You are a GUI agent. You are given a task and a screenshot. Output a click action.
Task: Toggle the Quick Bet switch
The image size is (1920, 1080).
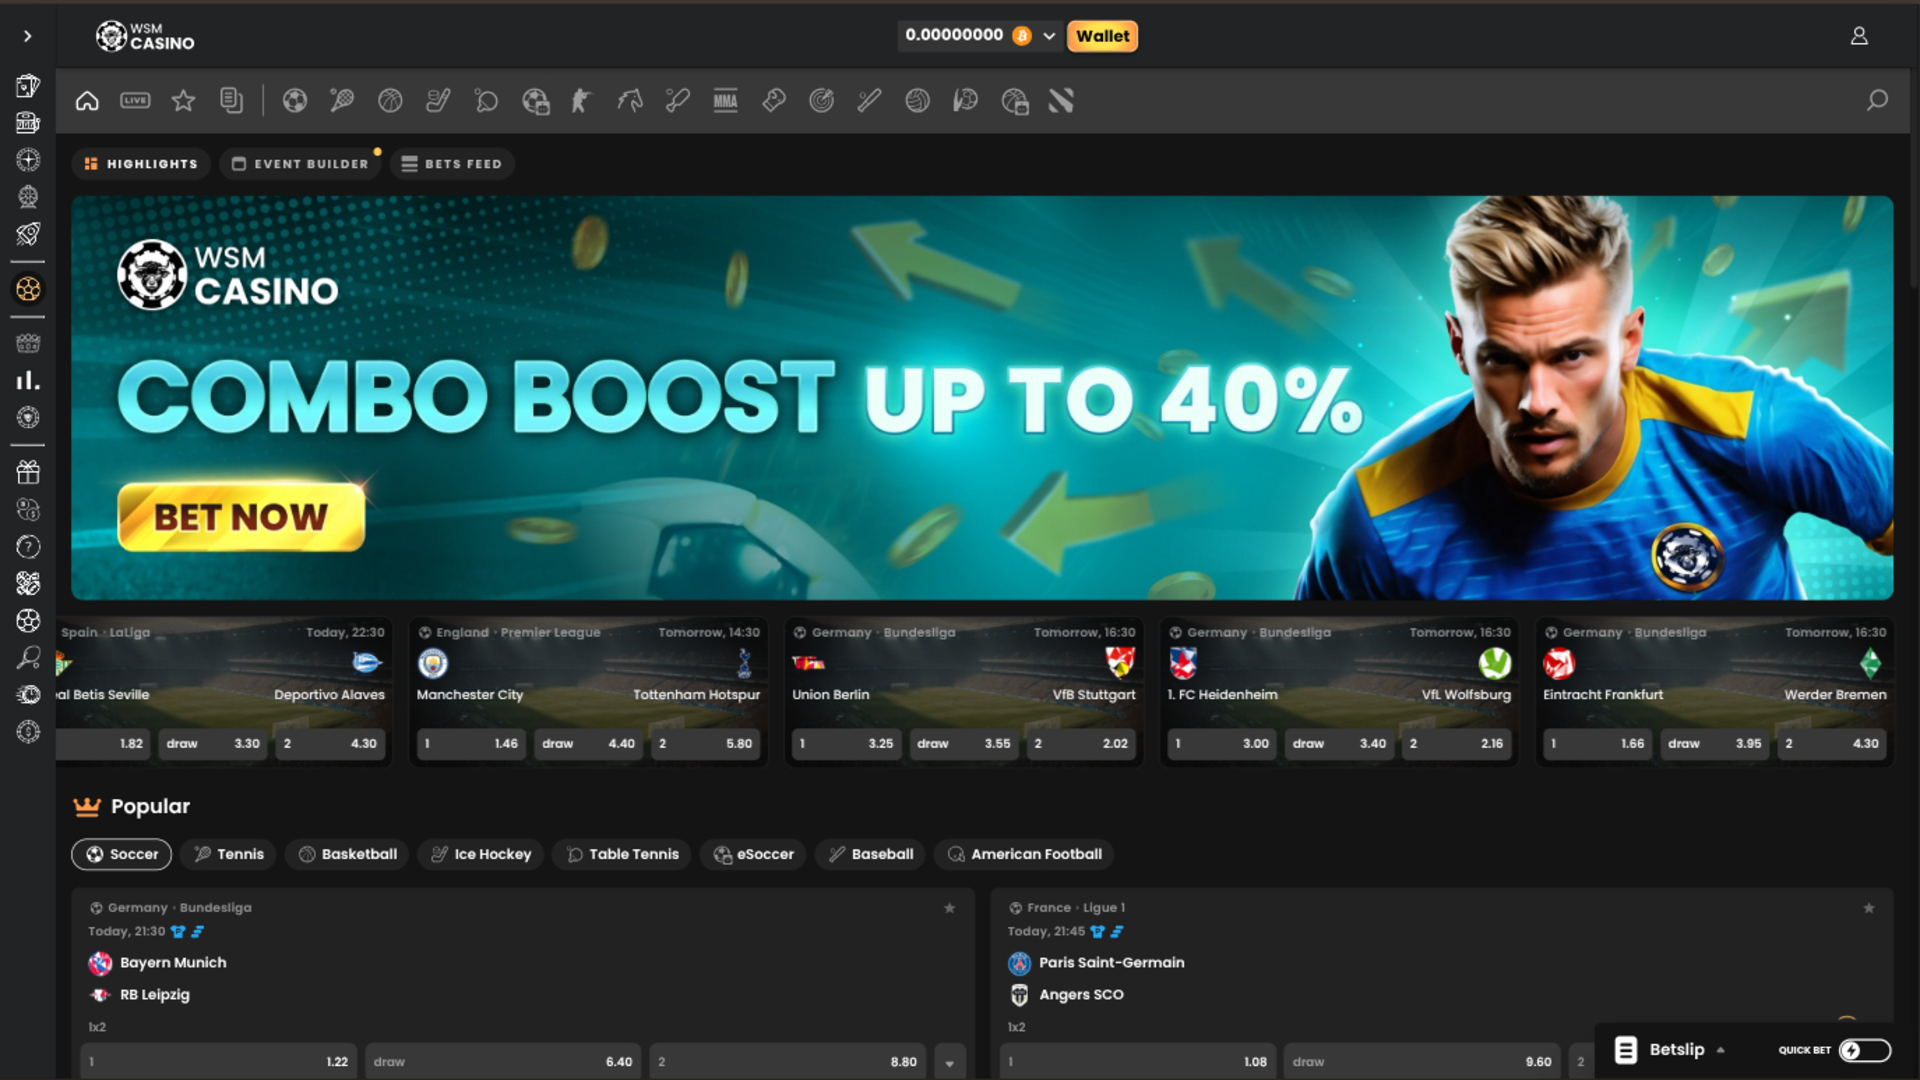(x=1864, y=1050)
